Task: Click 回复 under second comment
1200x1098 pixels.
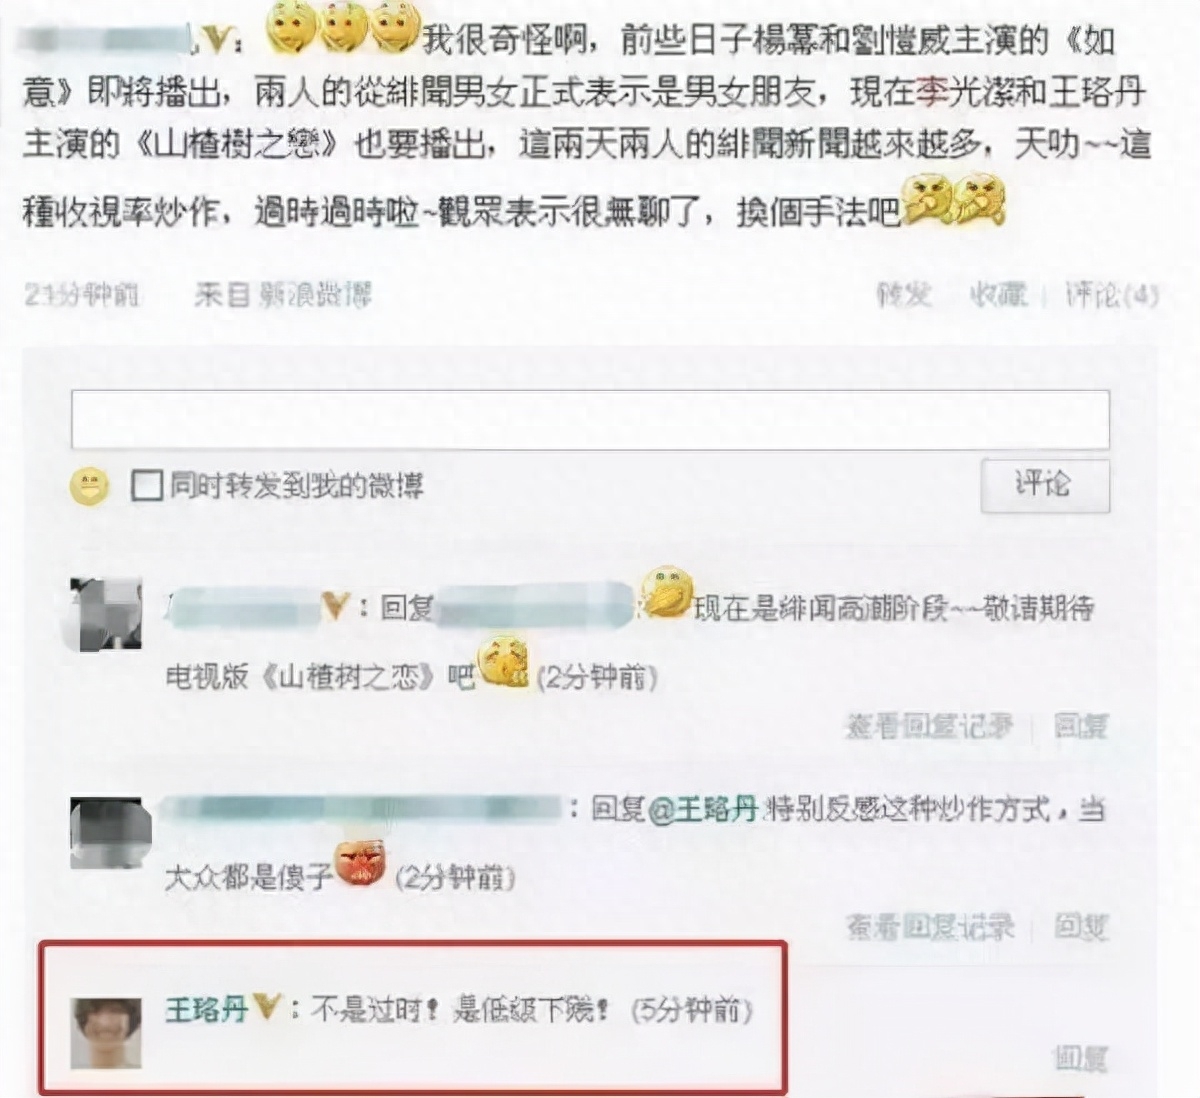Action: (1080, 927)
